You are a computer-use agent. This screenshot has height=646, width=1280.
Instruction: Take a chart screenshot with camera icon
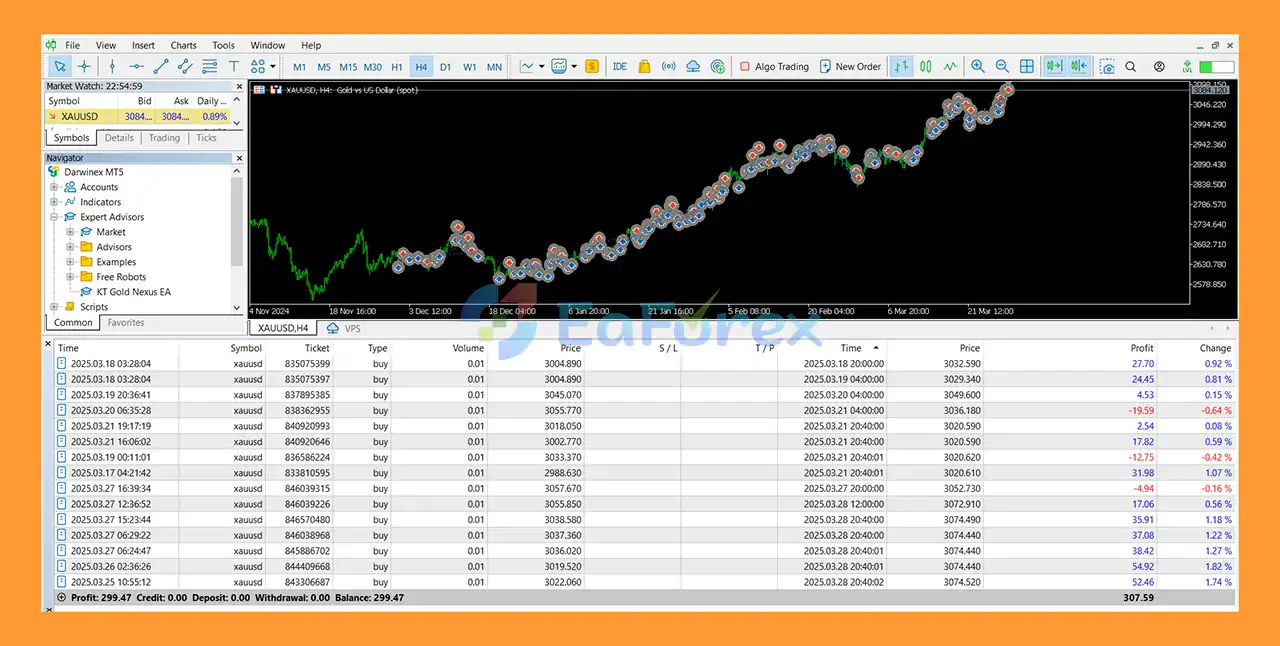coord(1107,67)
